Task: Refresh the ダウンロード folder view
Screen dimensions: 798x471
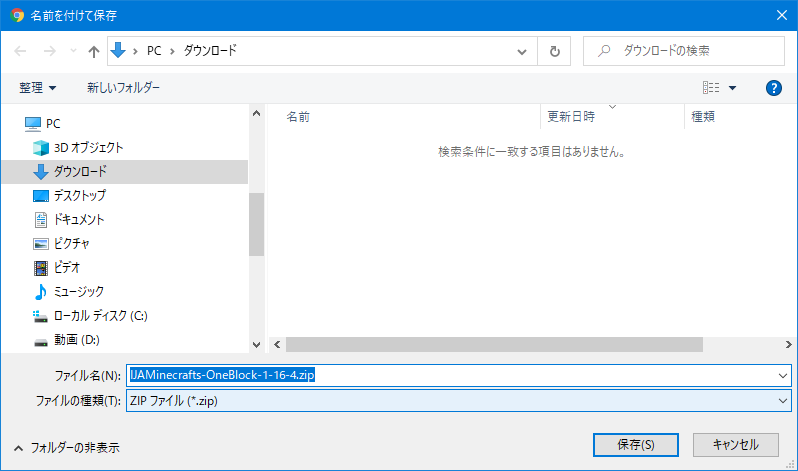Action: [x=555, y=51]
